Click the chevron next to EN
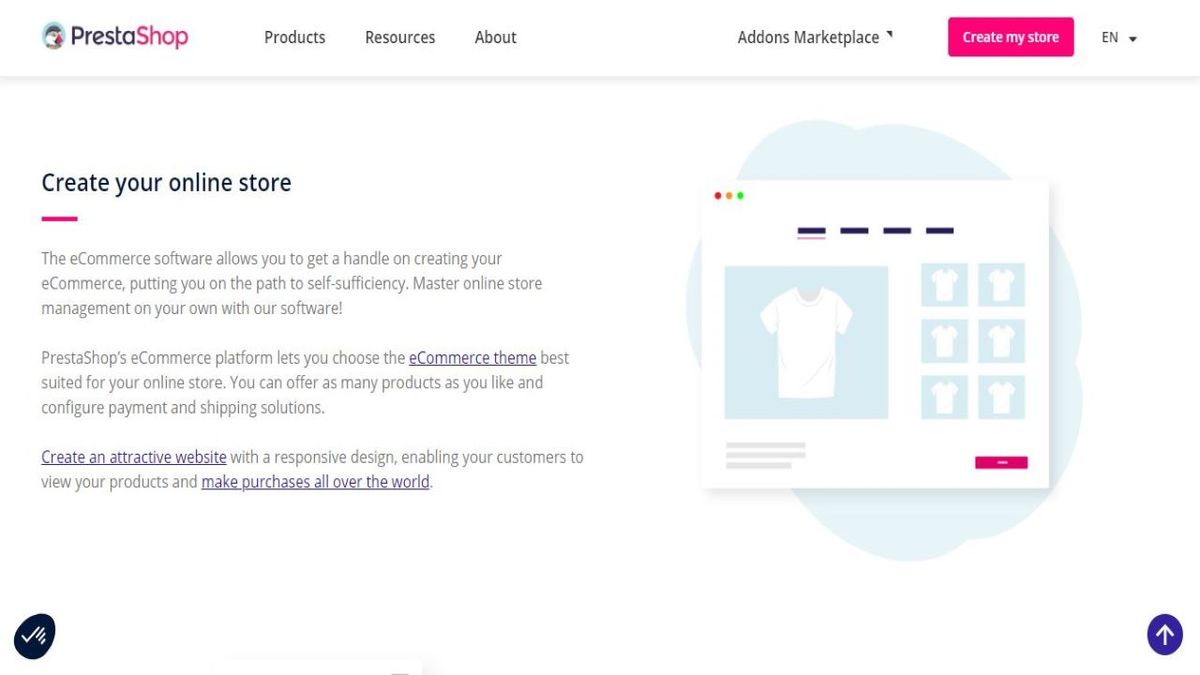The width and height of the screenshot is (1200, 675). pyautogui.click(x=1131, y=39)
